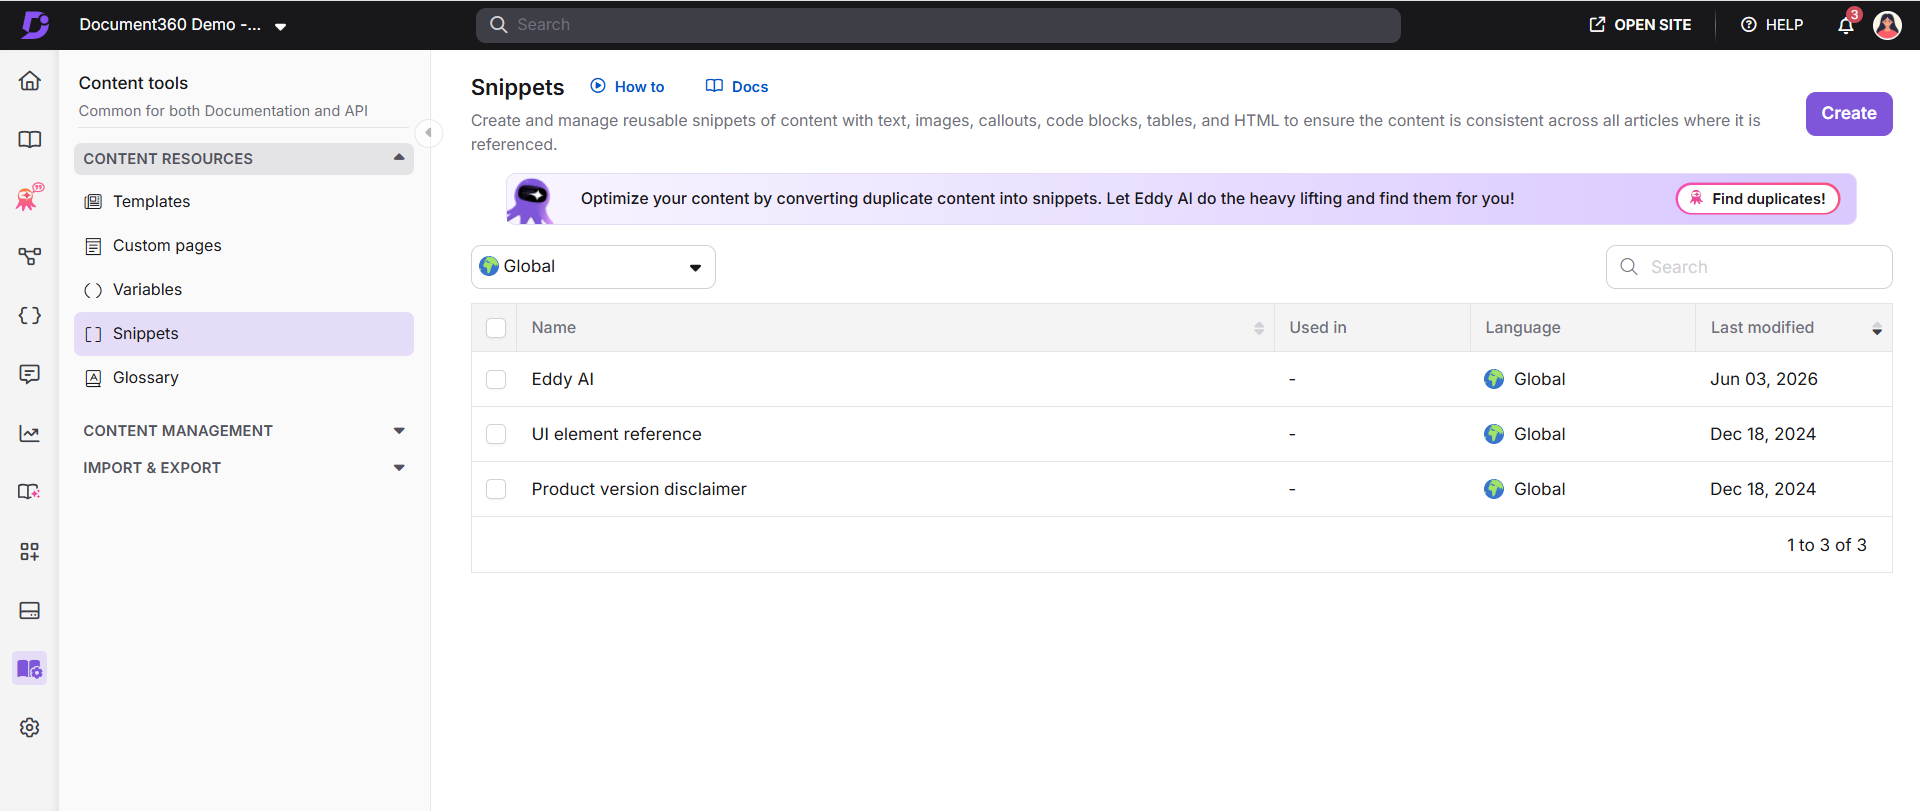Open project switcher dropdown arrow
Image resolution: width=1920 pixels, height=811 pixels.
[281, 27]
